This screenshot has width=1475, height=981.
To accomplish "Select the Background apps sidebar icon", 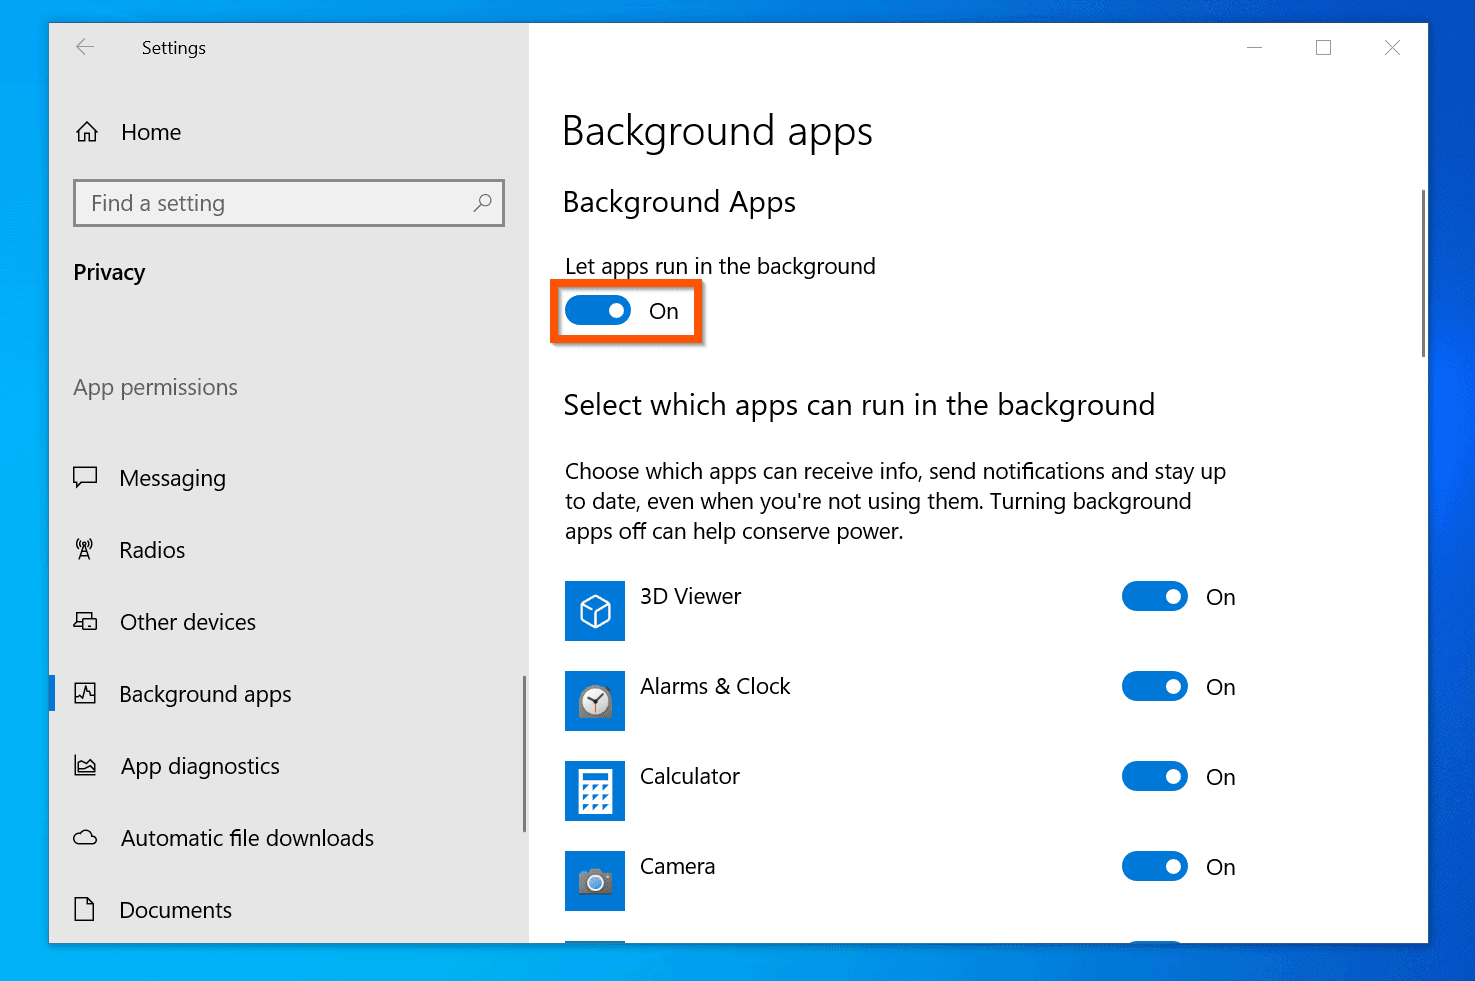I will coord(86,693).
